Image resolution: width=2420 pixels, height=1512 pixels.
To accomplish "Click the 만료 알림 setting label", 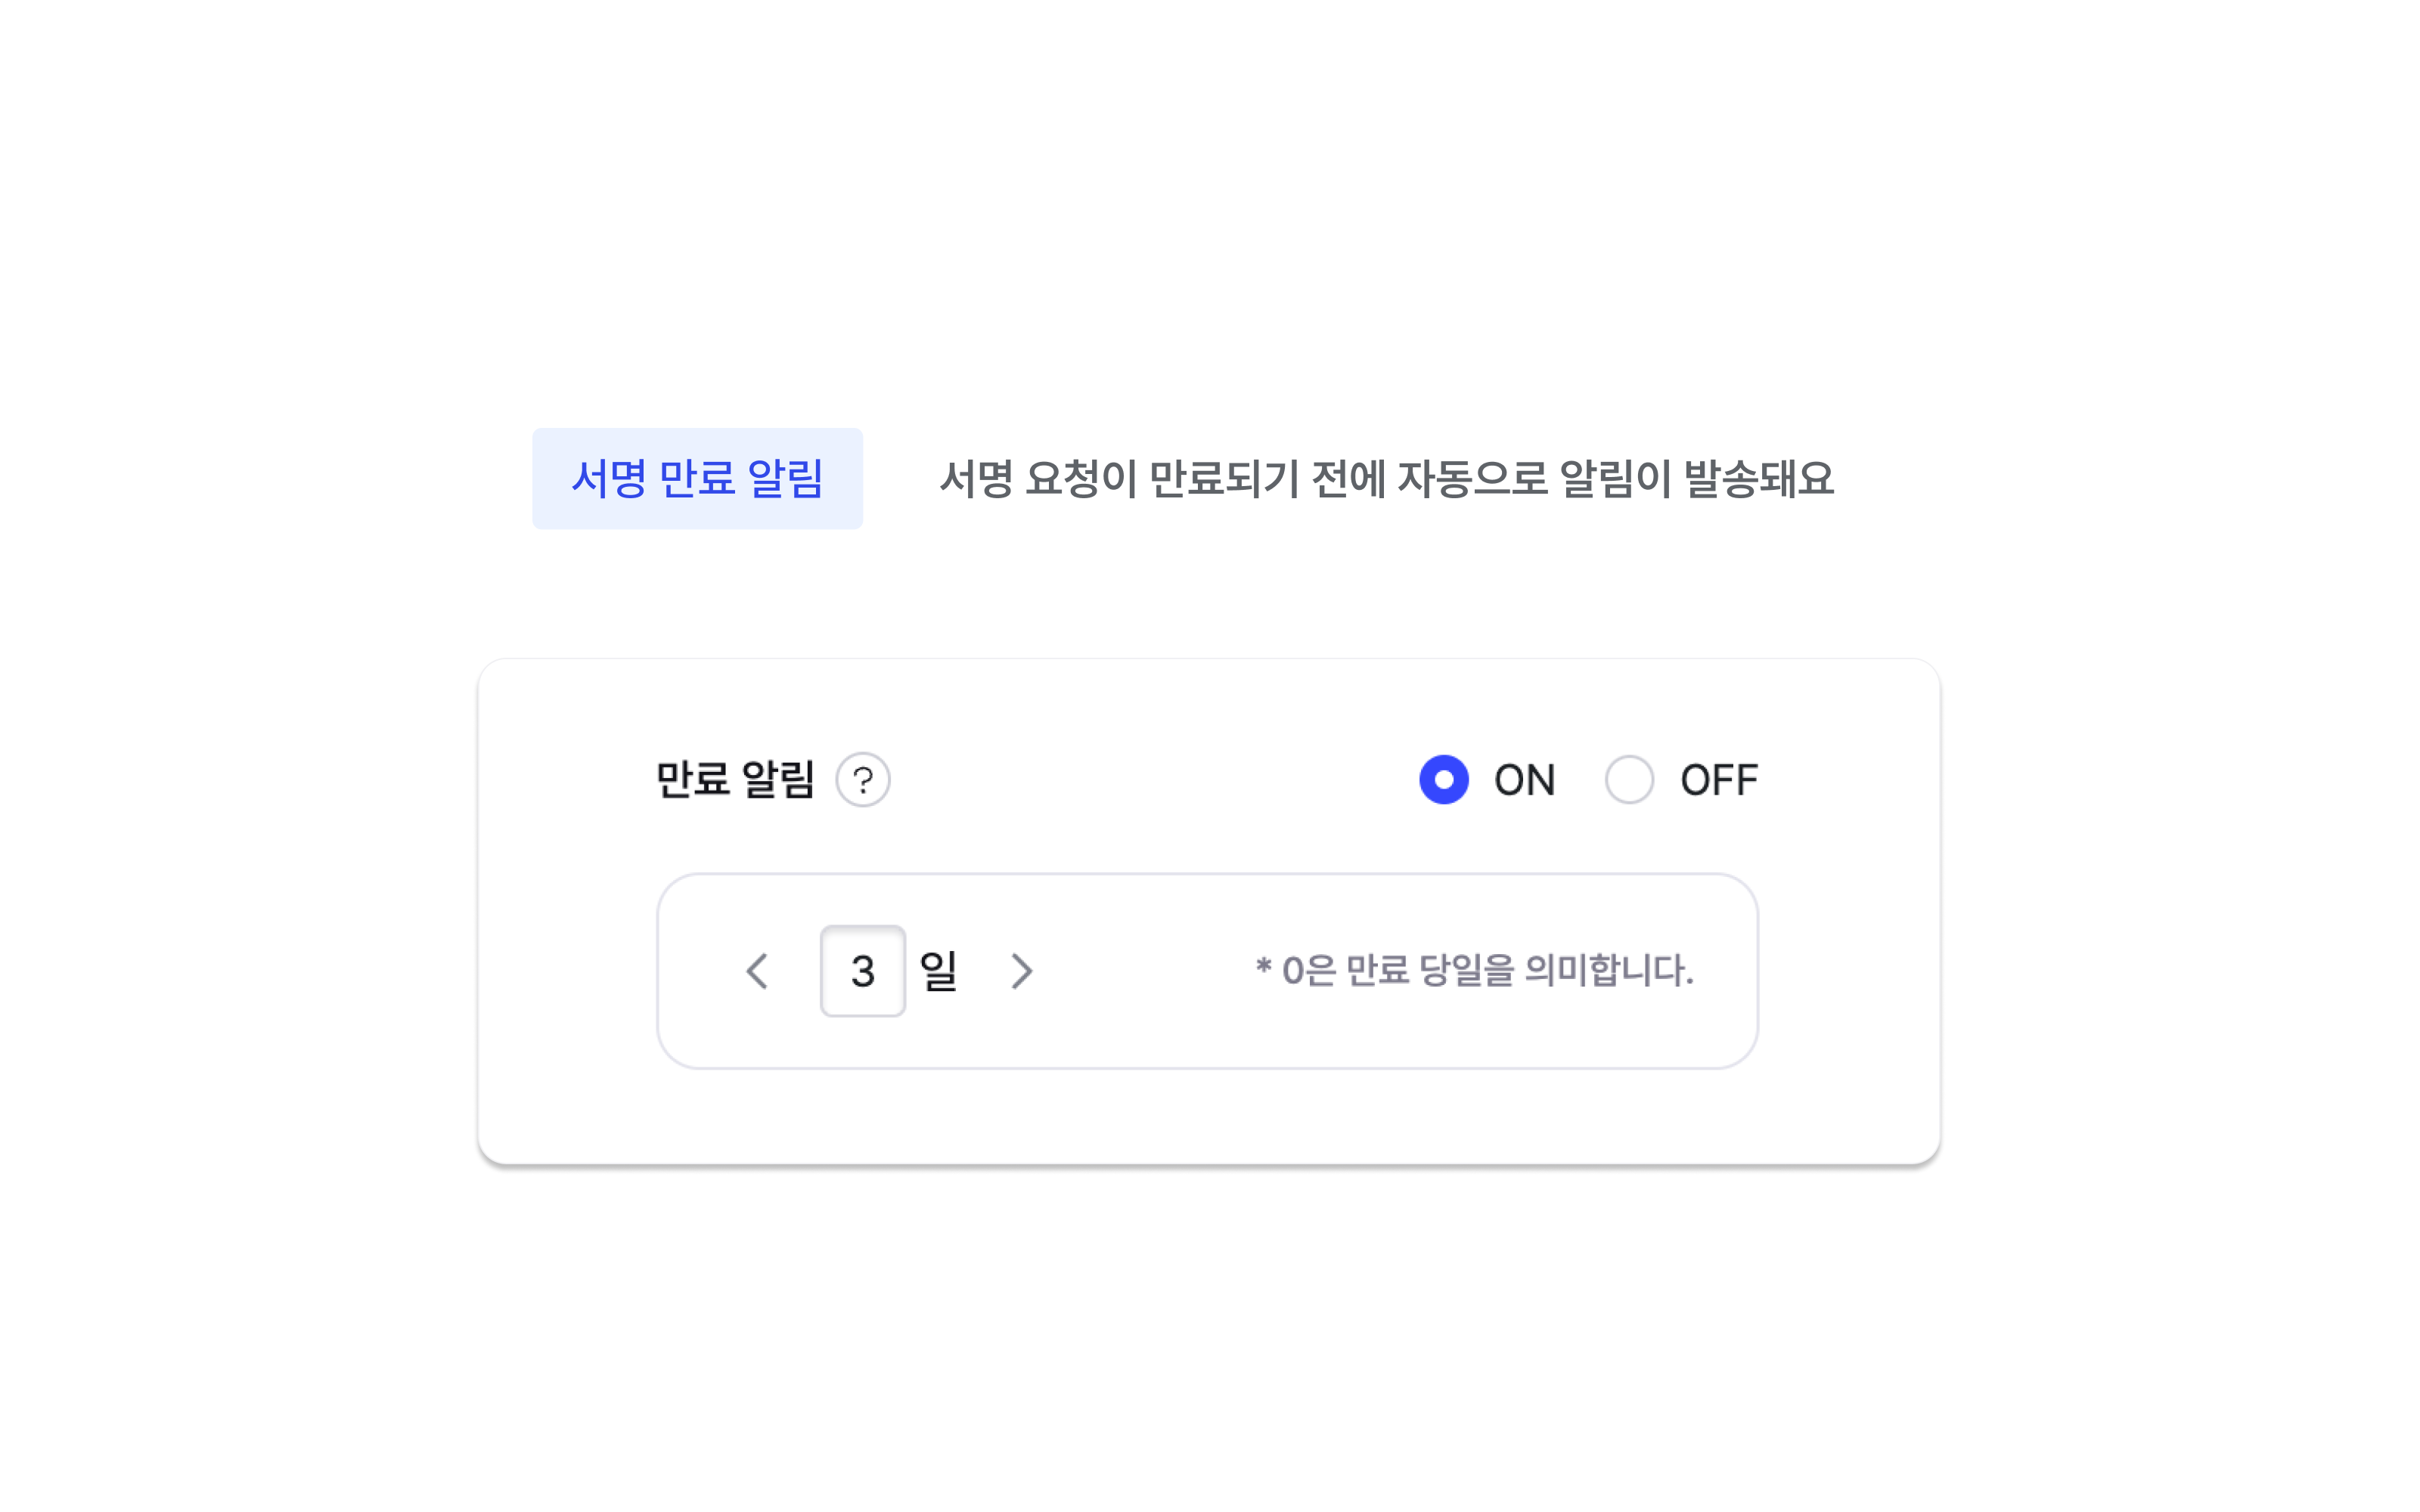I will [734, 780].
